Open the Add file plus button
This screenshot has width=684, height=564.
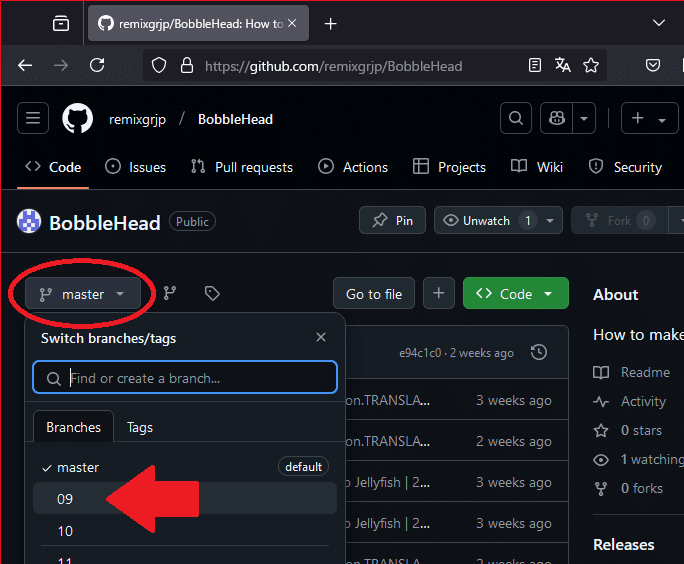pyautogui.click(x=439, y=293)
